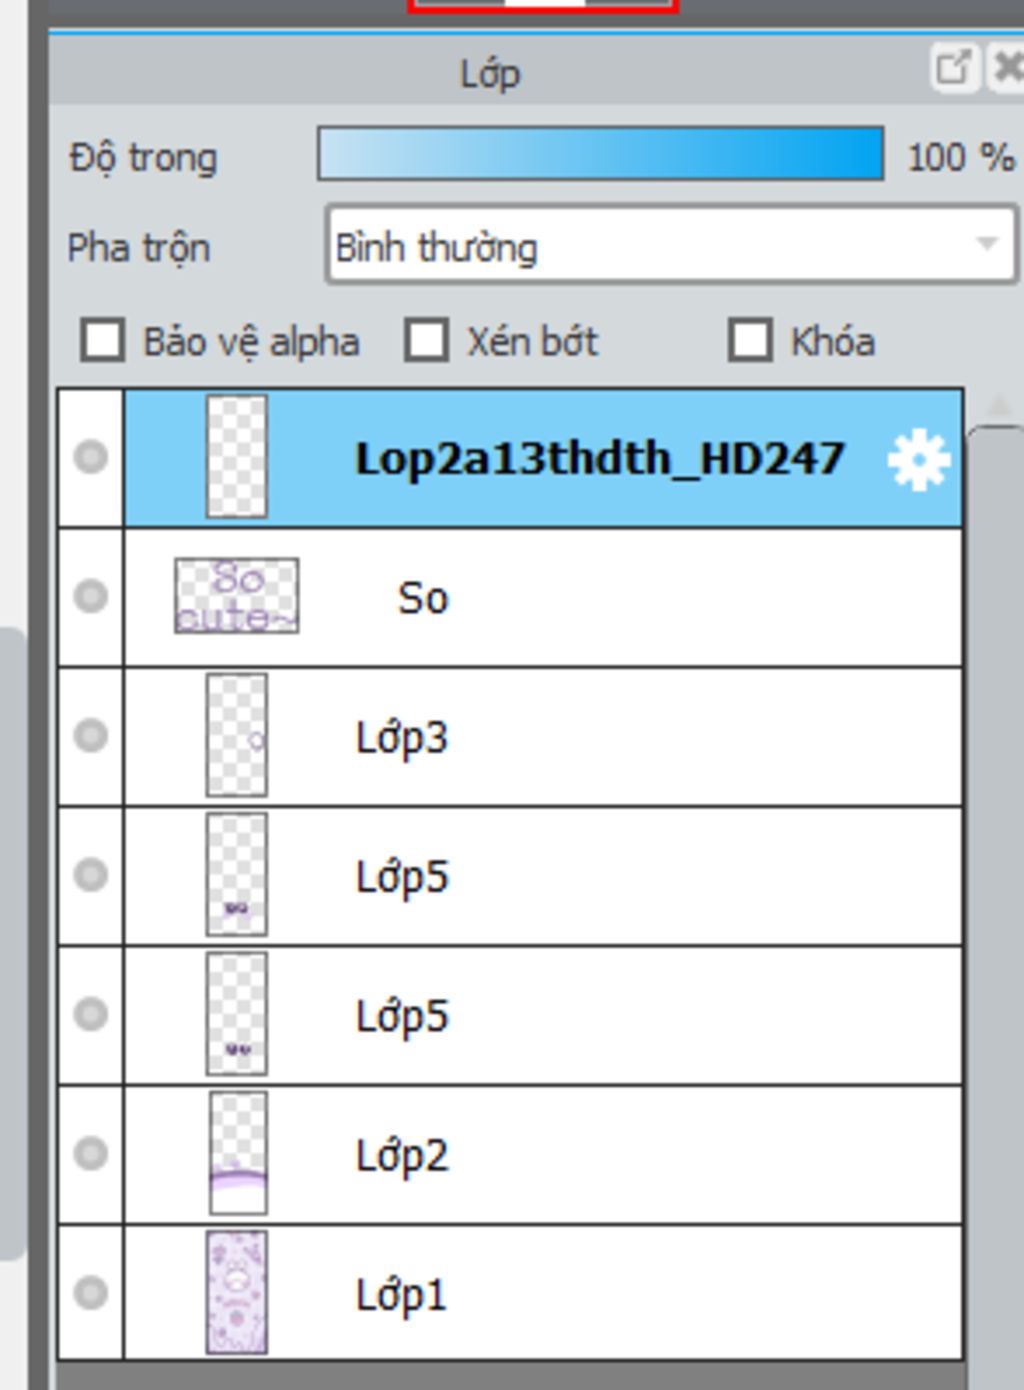This screenshot has width=1024, height=1390.
Task: Click the So cute layer thumbnail
Action: (x=236, y=596)
